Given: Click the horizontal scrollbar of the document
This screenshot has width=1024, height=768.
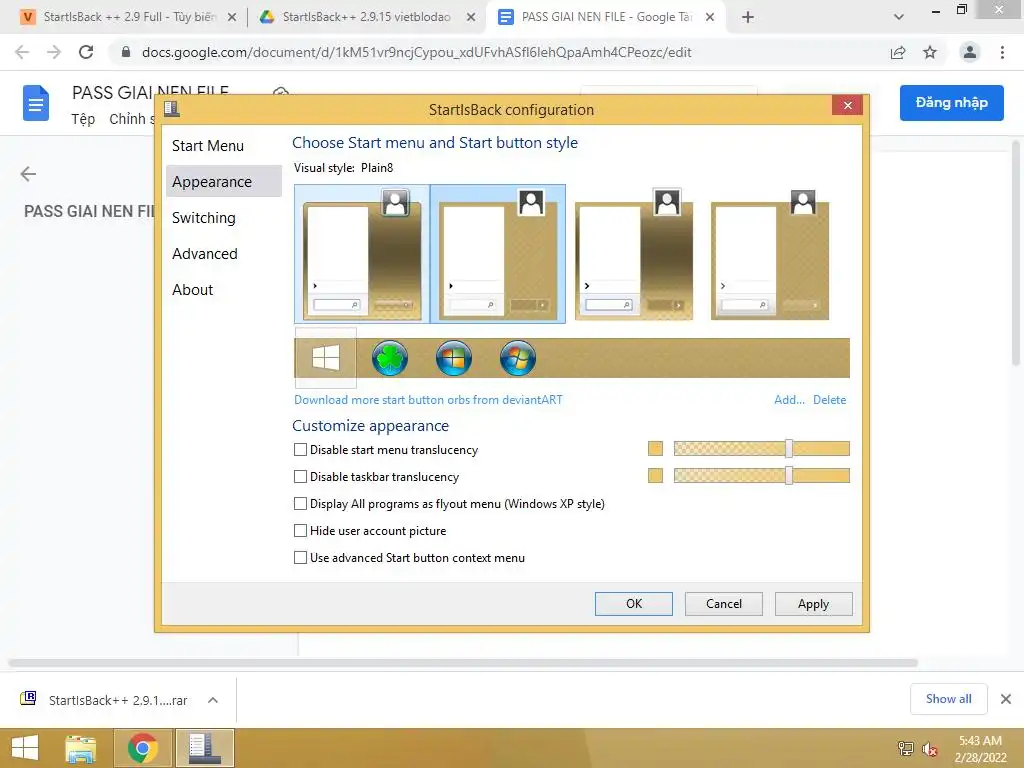Looking at the screenshot, I should (463, 663).
